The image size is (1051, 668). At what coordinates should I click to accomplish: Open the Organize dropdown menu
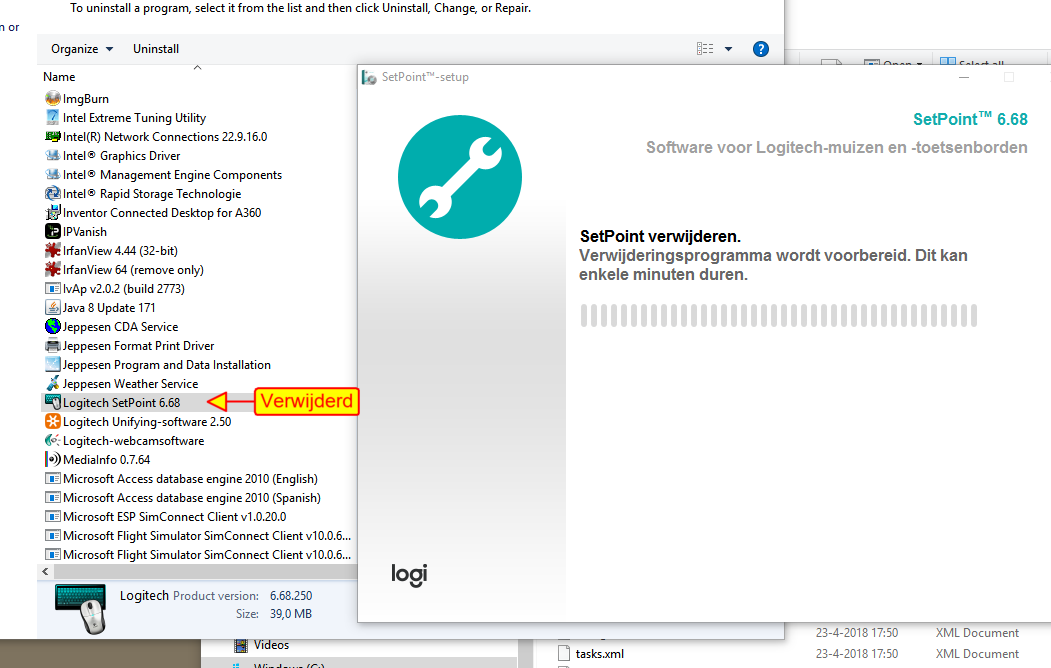pyautogui.click(x=82, y=49)
